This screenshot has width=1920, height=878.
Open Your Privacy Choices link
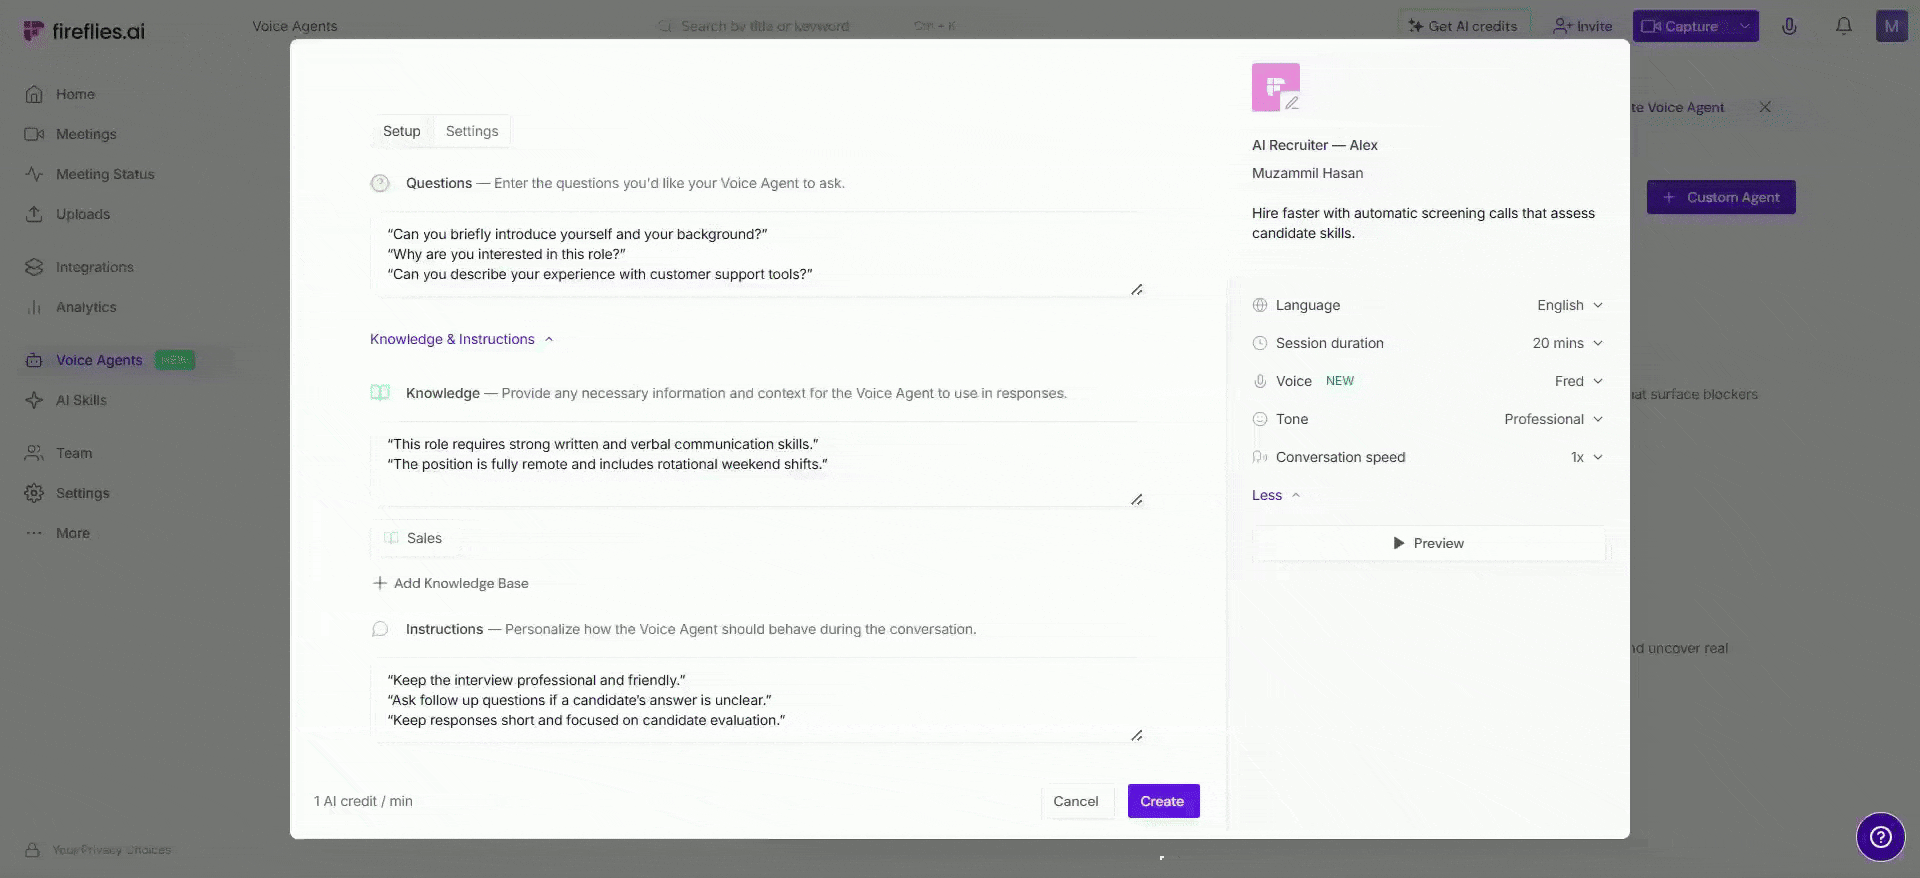click(112, 850)
